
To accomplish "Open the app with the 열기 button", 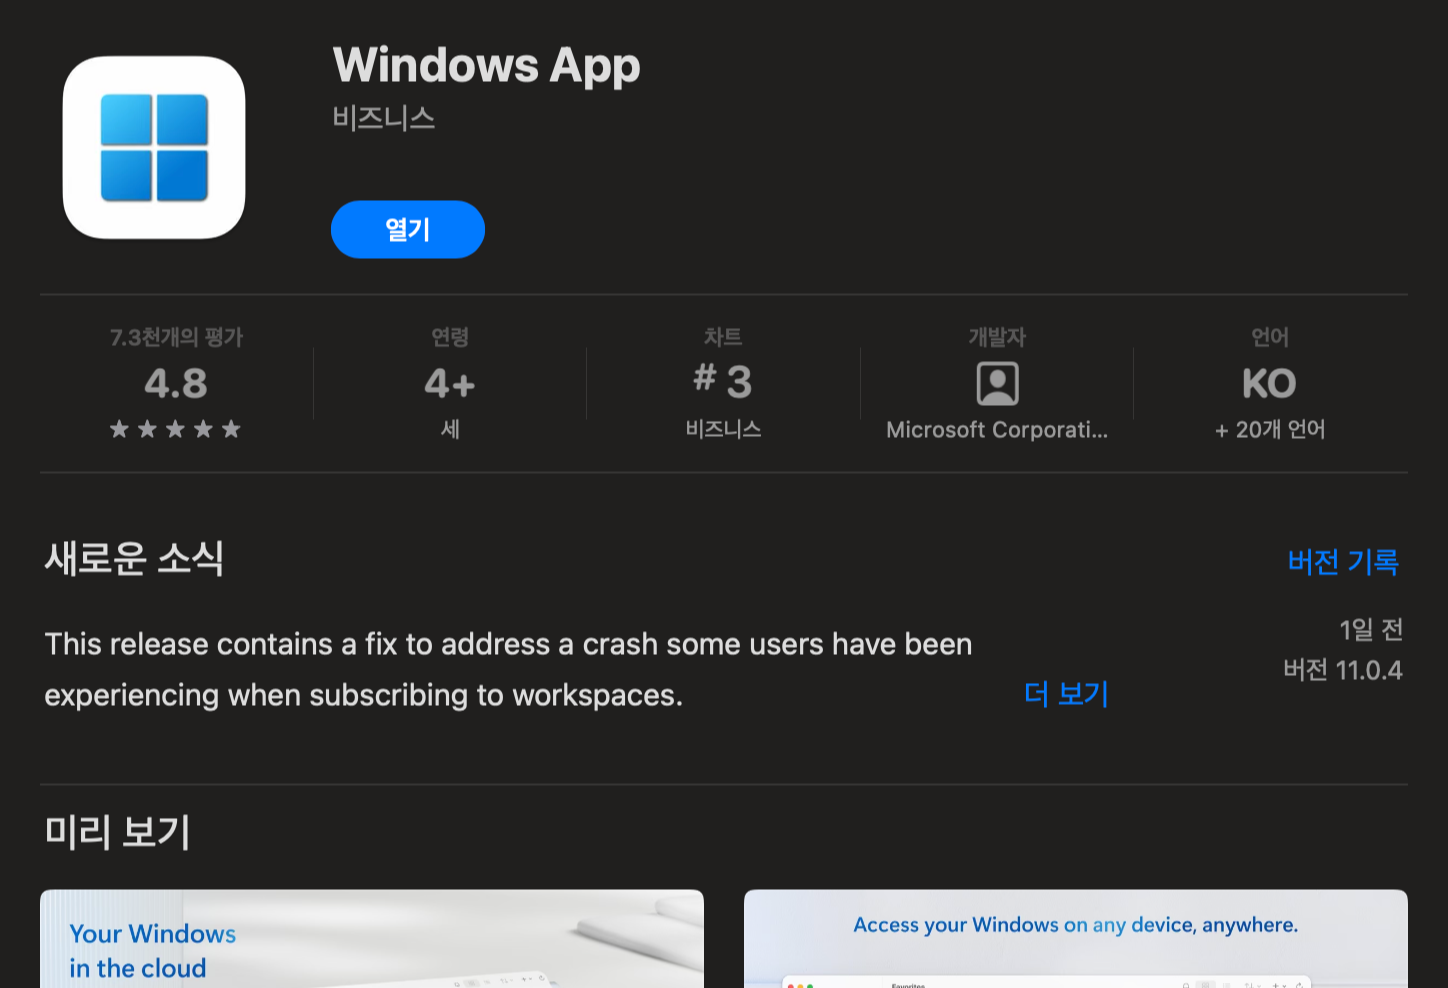I will [408, 229].
